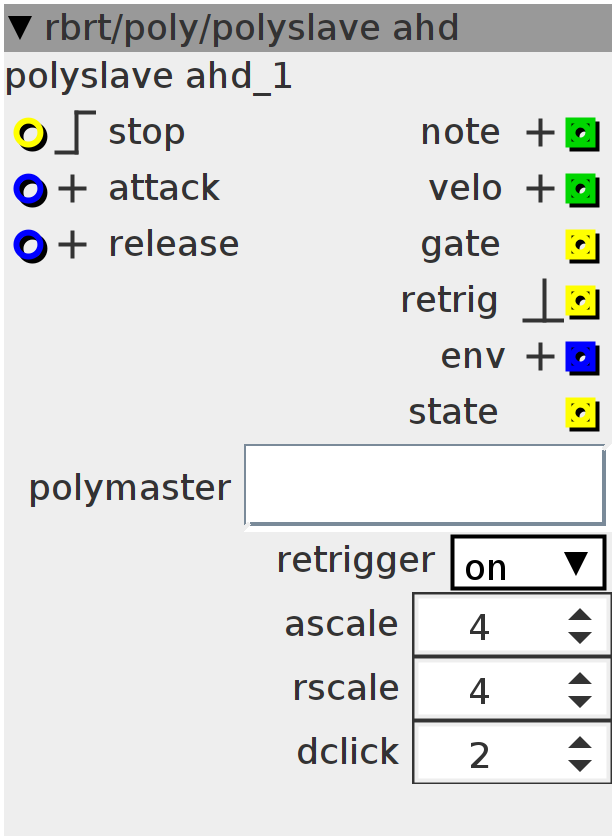Increase the ascale value with up arrow
The height and width of the screenshot is (840, 616).
[x=580, y=614]
